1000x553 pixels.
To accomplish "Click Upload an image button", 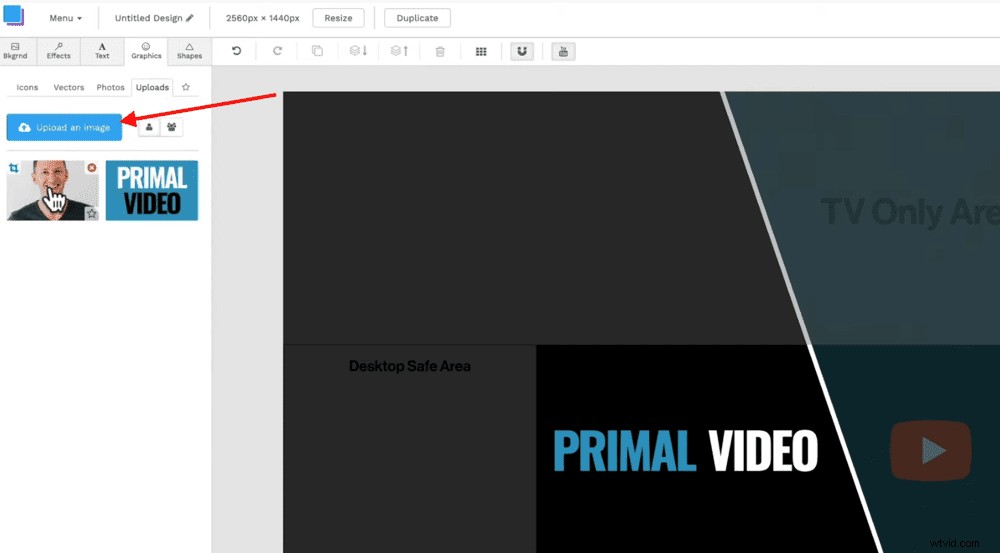I will pyautogui.click(x=64, y=128).
